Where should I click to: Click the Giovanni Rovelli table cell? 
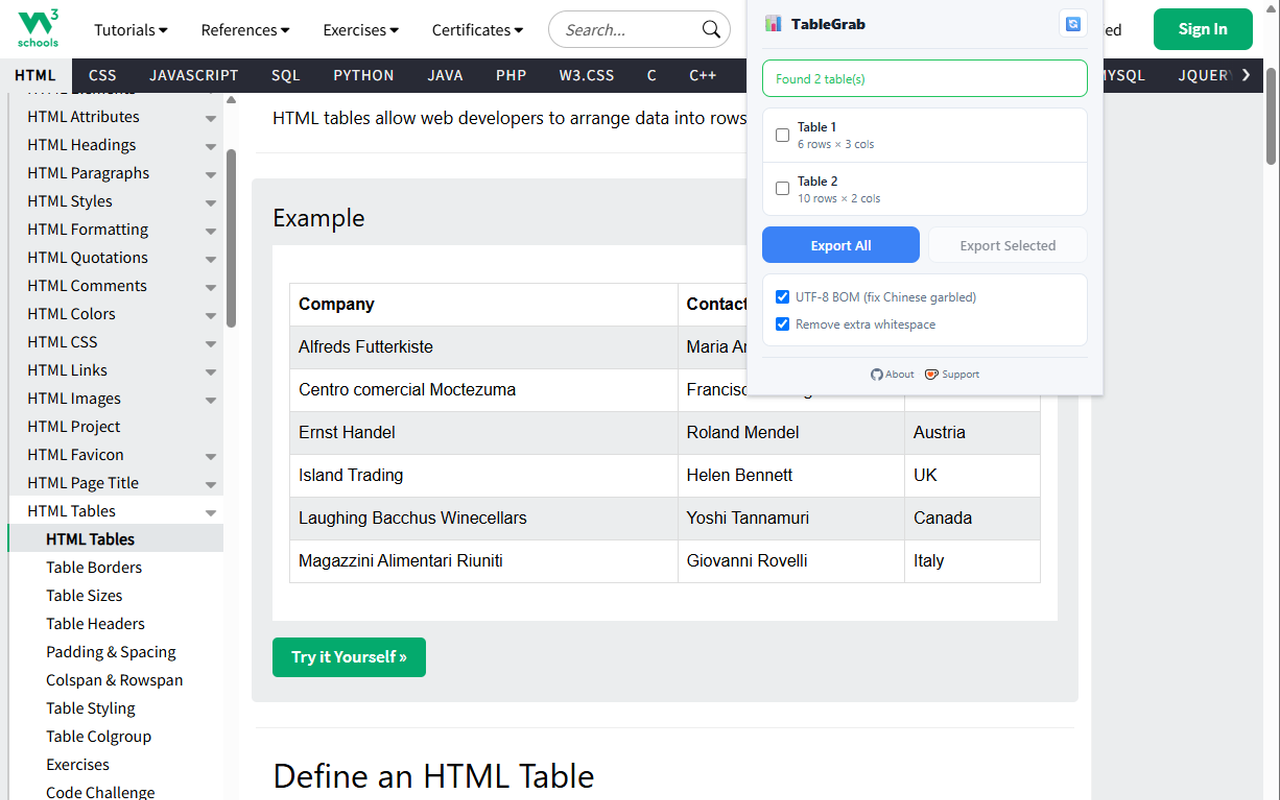(791, 561)
